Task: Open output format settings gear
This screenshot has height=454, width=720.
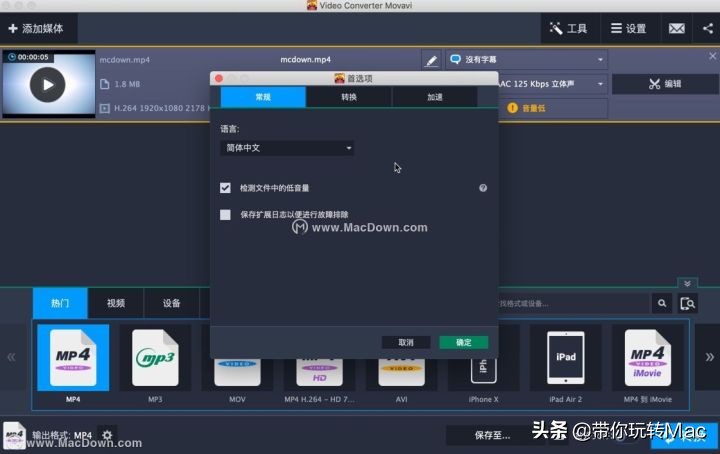Action: (107, 435)
